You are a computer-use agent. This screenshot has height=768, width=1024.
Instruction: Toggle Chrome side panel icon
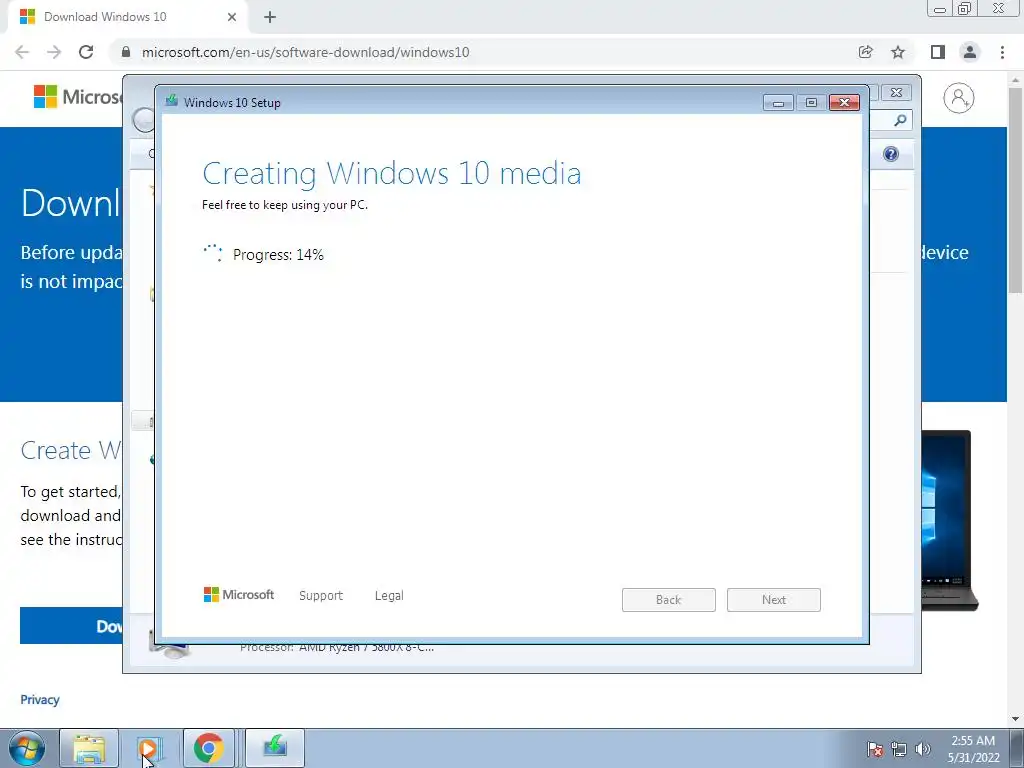(938, 52)
